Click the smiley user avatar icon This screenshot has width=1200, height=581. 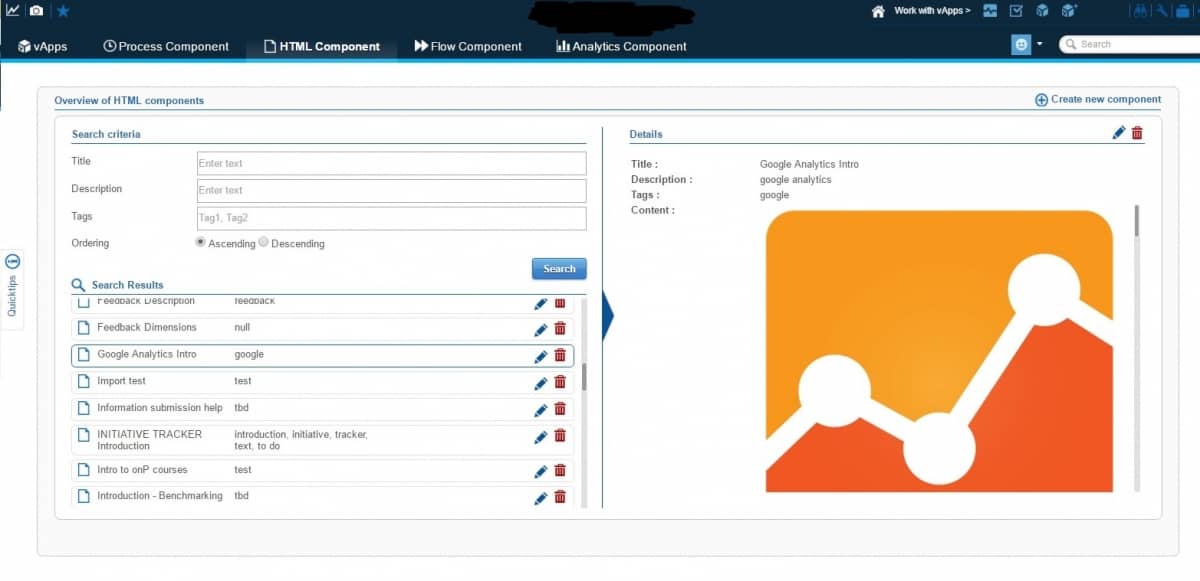click(x=1021, y=45)
